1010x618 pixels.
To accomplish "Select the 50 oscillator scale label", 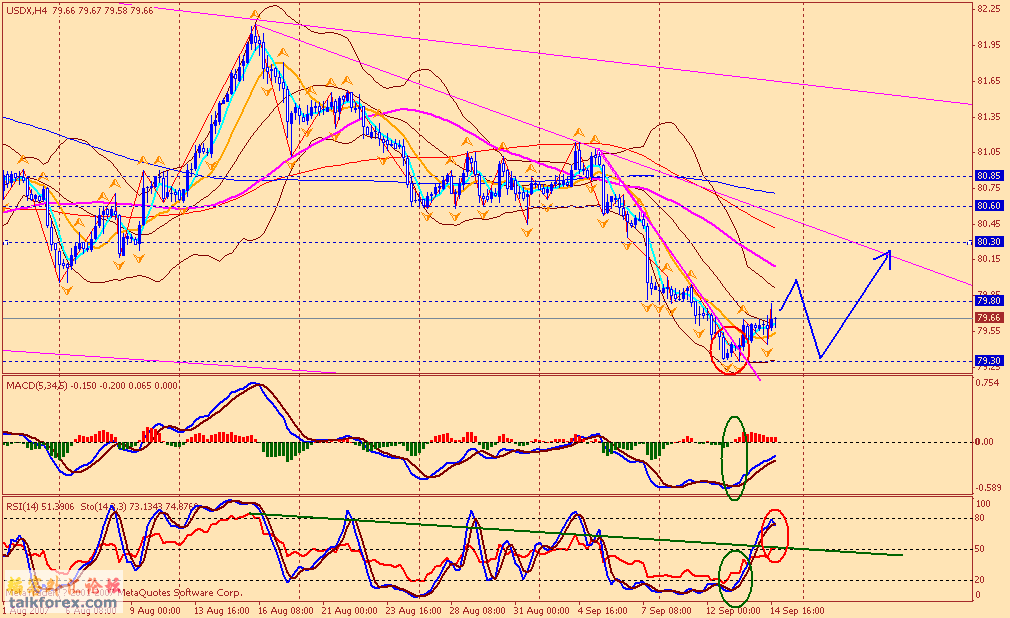I will tap(981, 549).
